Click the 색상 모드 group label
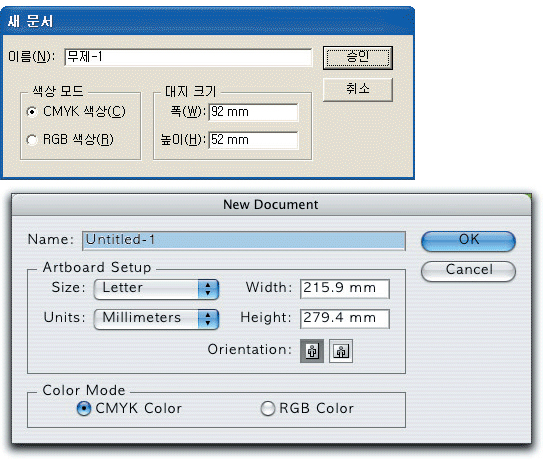The width and height of the screenshot is (543, 460). (x=58, y=91)
